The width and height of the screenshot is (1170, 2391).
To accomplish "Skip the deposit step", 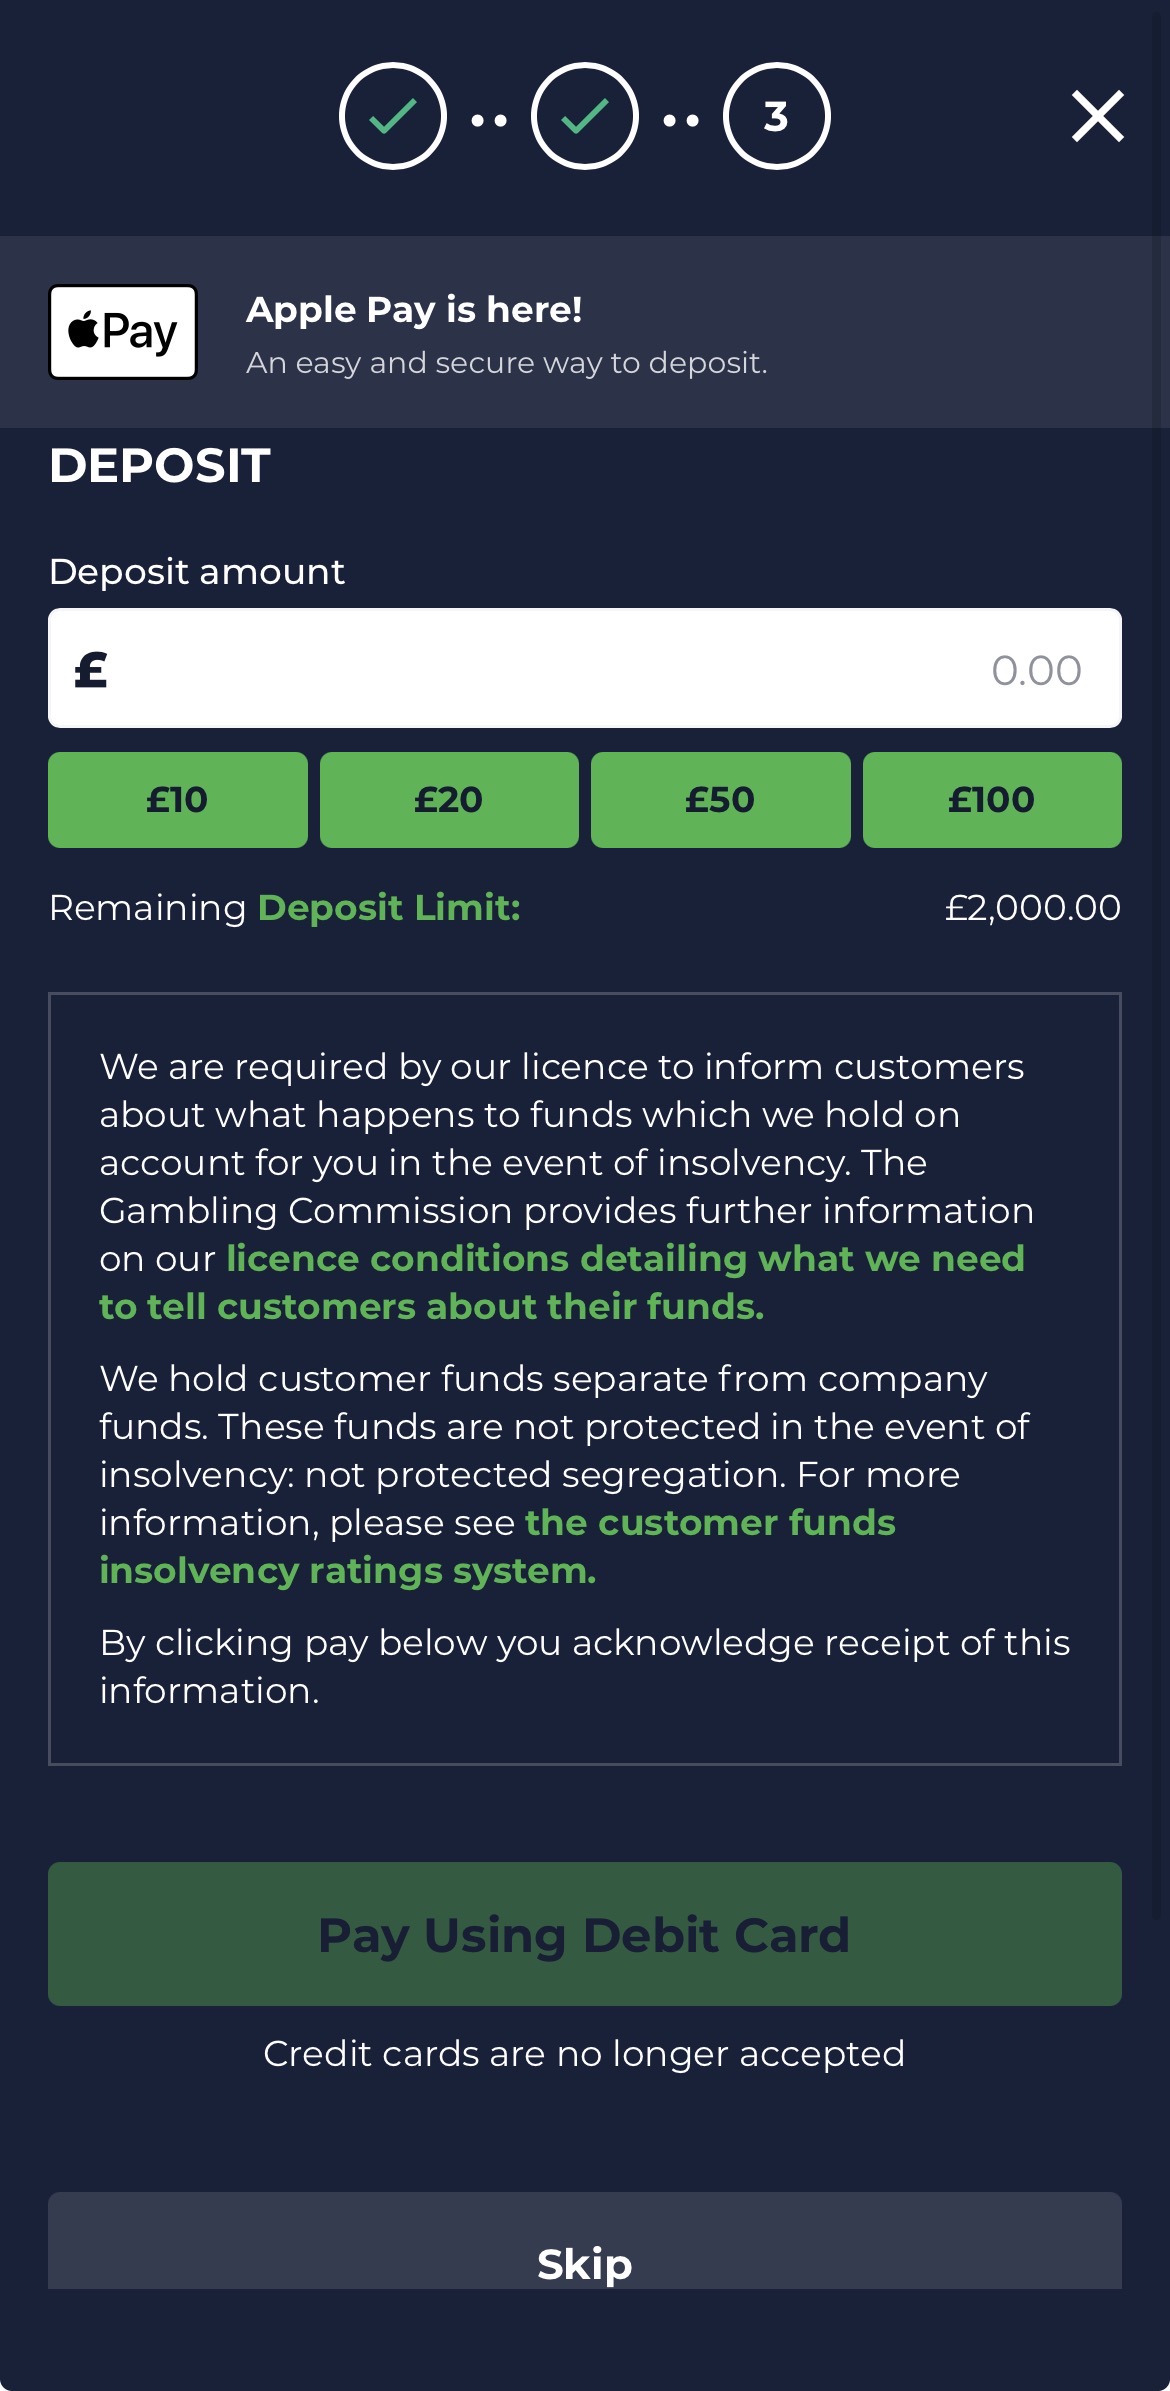I will pyautogui.click(x=585, y=2263).
